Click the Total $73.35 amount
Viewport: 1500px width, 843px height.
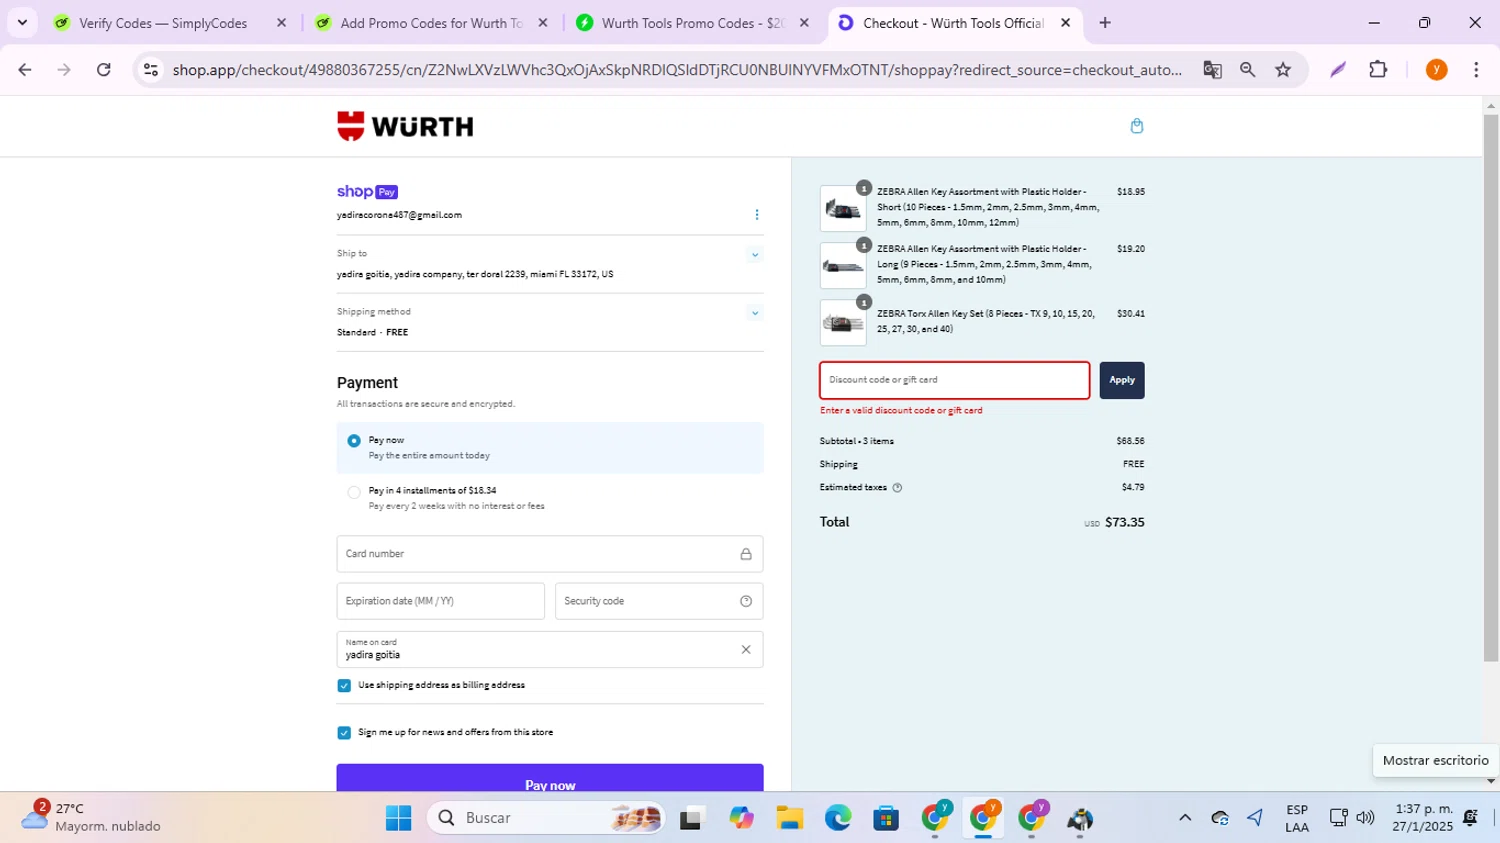pyautogui.click(x=1125, y=522)
